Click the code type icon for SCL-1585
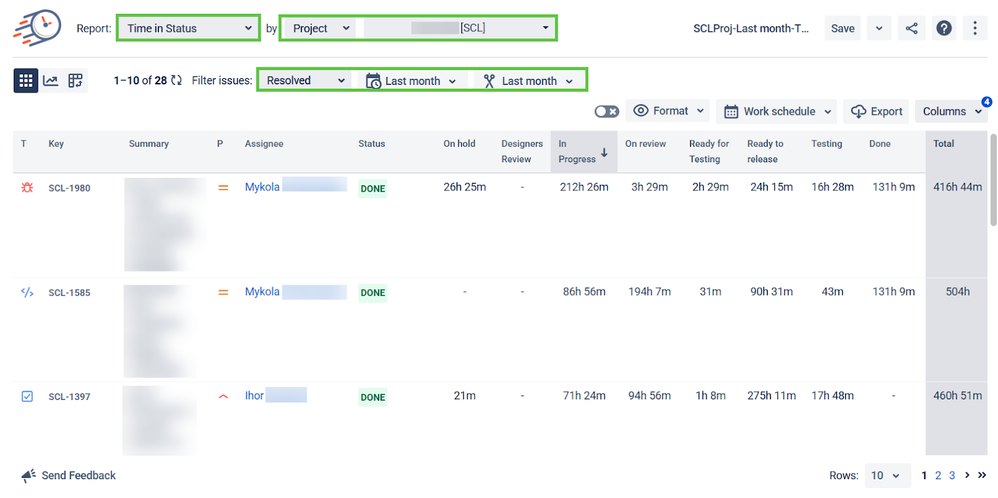This screenshot has height=498, width=998. [x=27, y=292]
